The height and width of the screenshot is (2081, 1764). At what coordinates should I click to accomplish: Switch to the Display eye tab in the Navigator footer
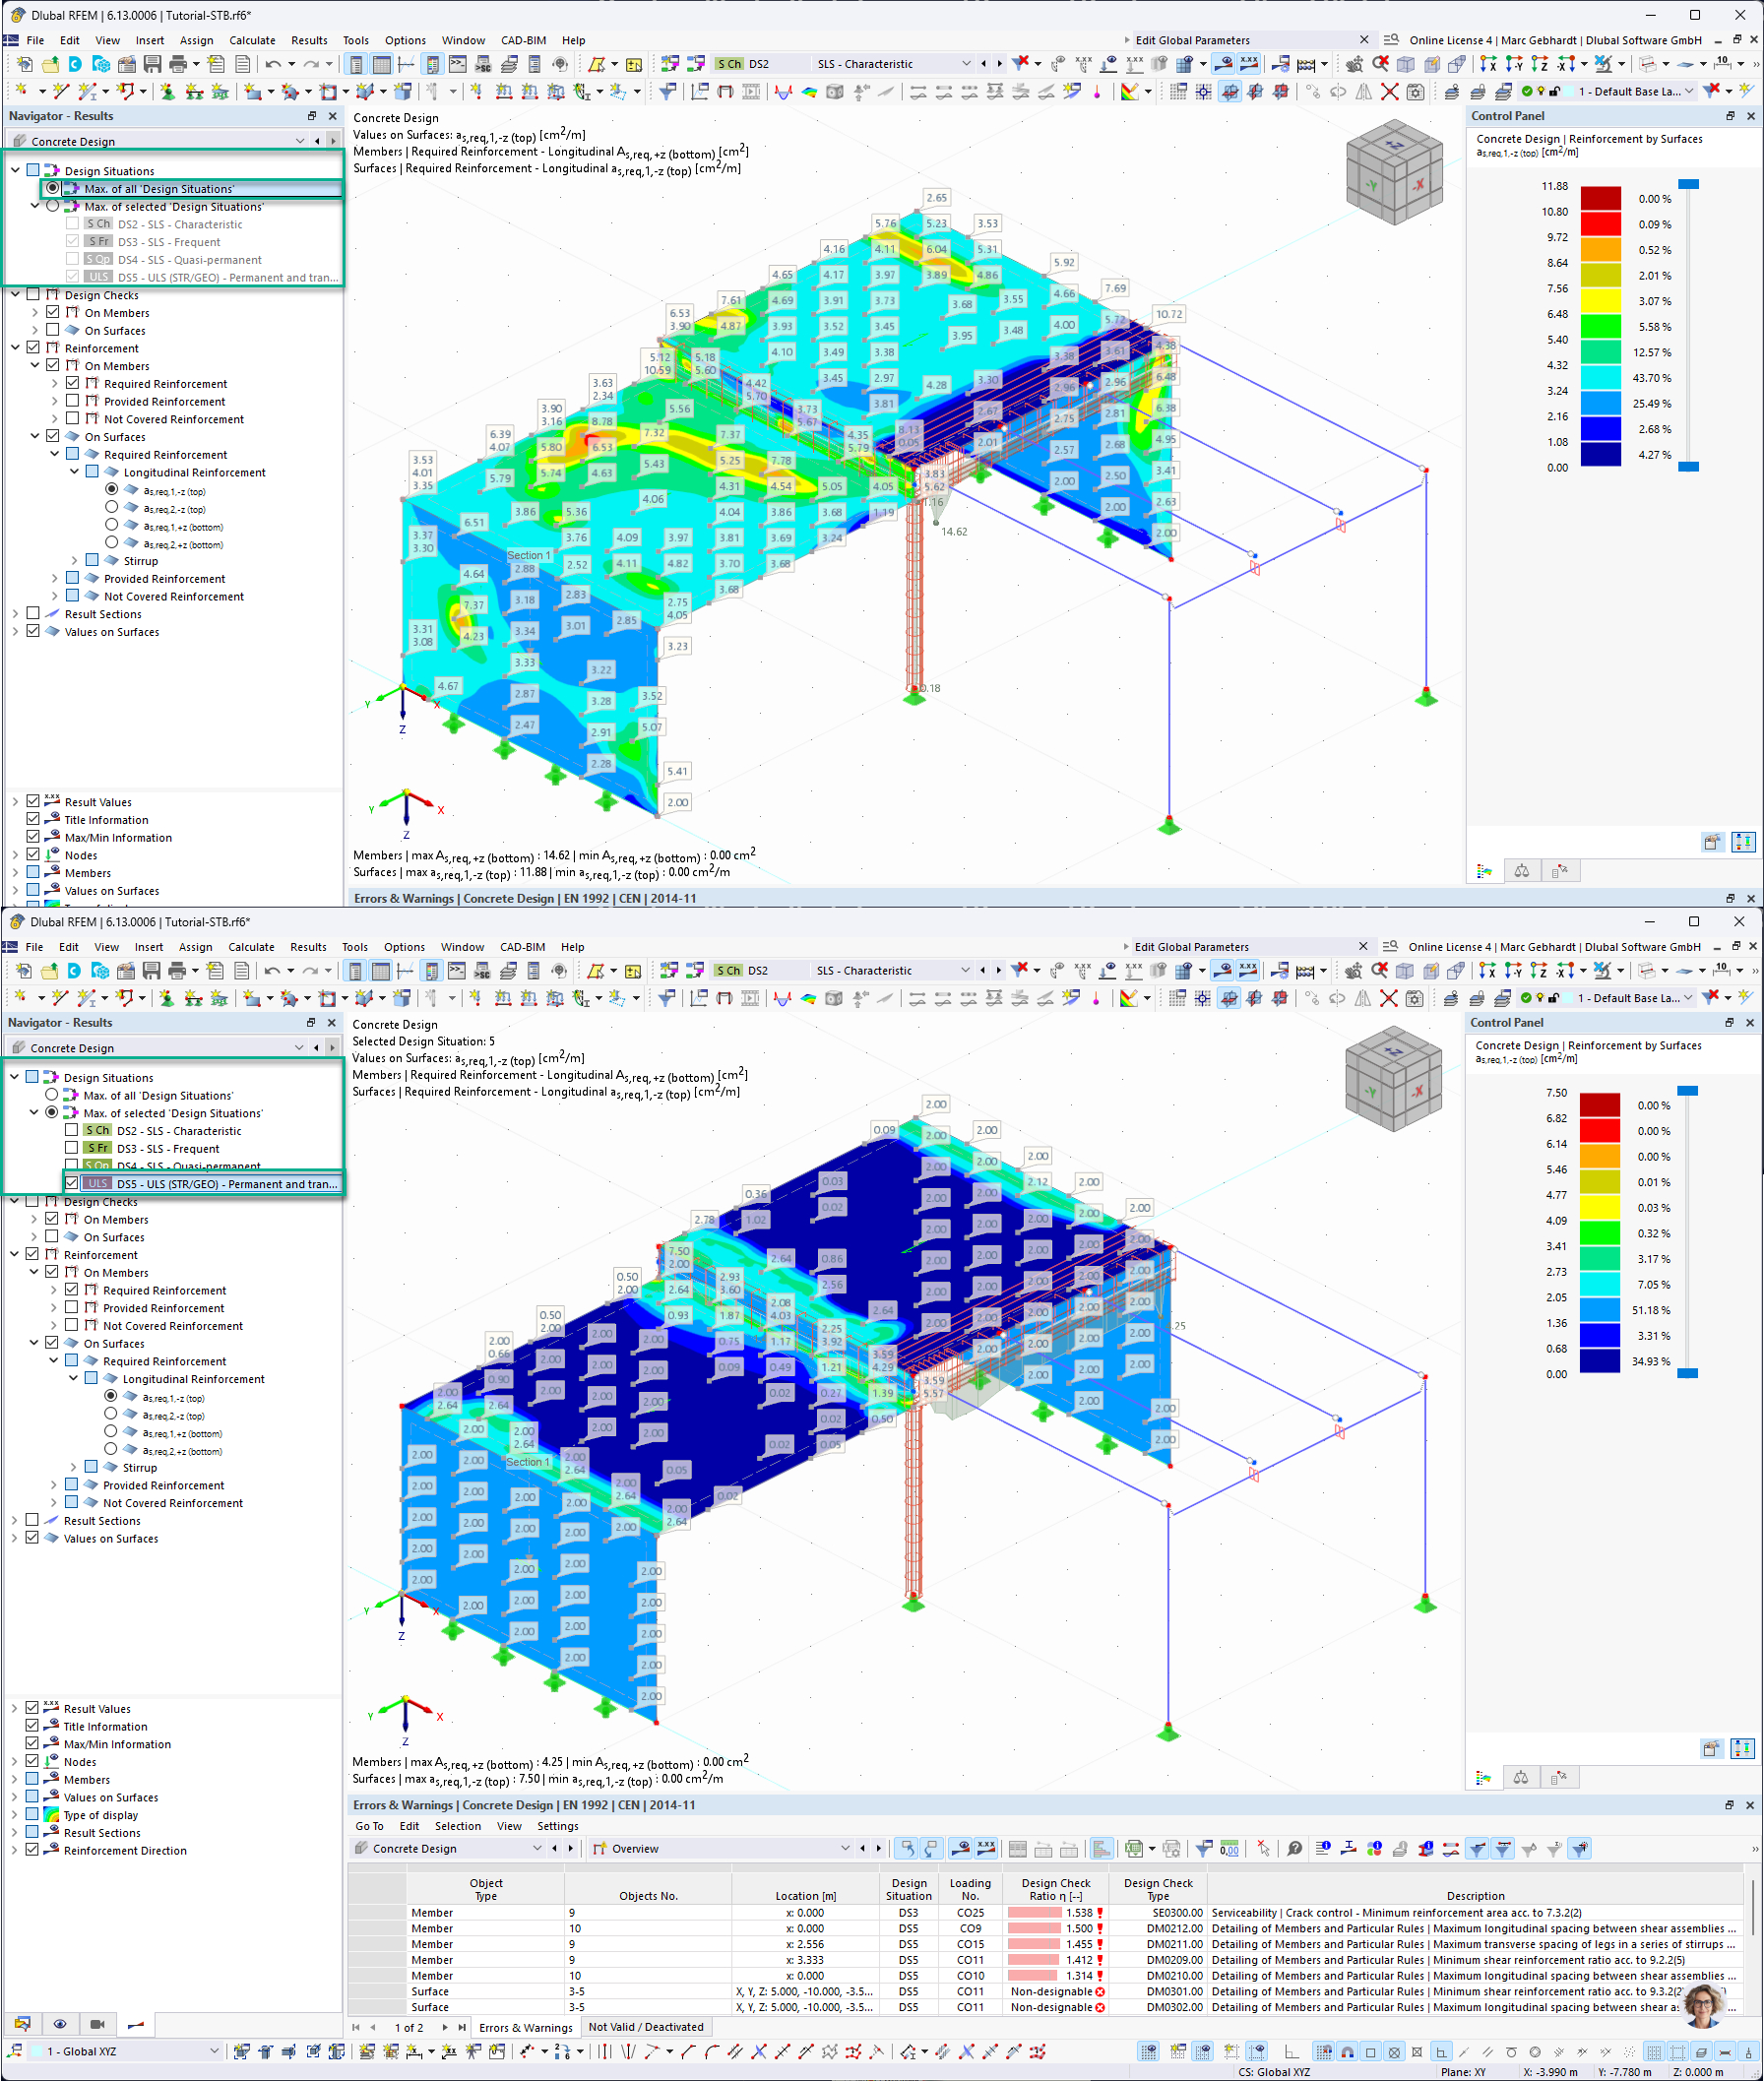click(x=60, y=2024)
